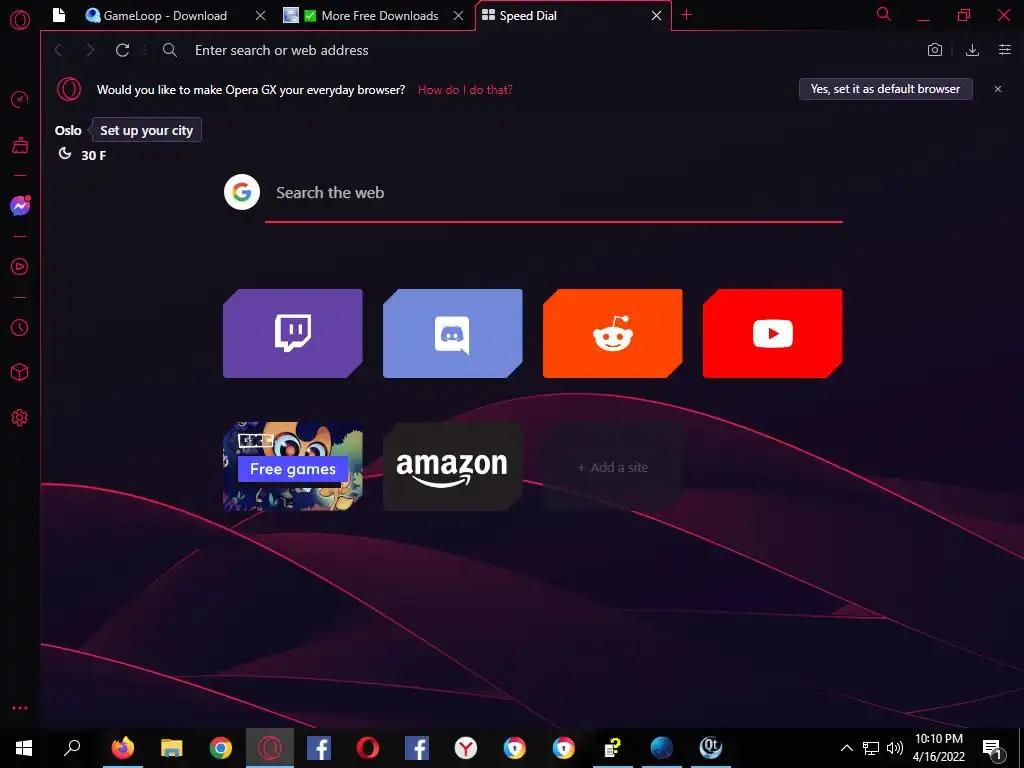Open the notification action center

click(x=992, y=748)
